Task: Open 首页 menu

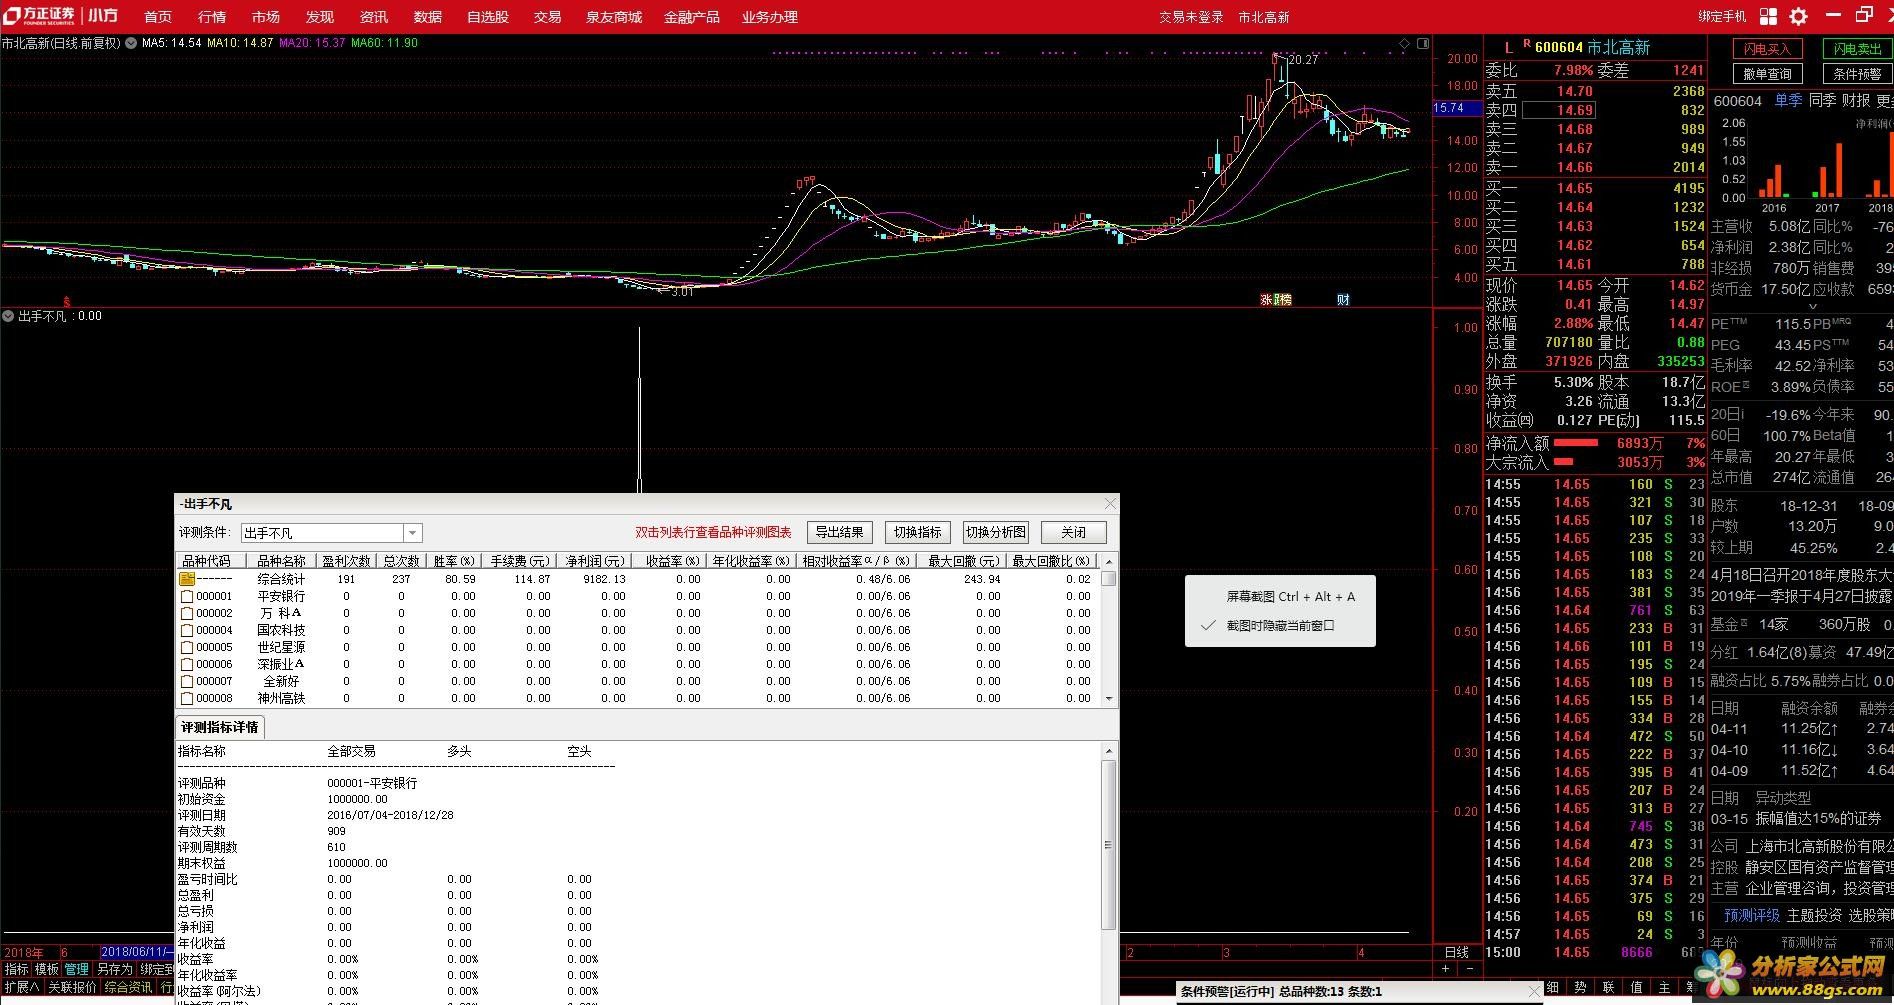Action: 158,17
